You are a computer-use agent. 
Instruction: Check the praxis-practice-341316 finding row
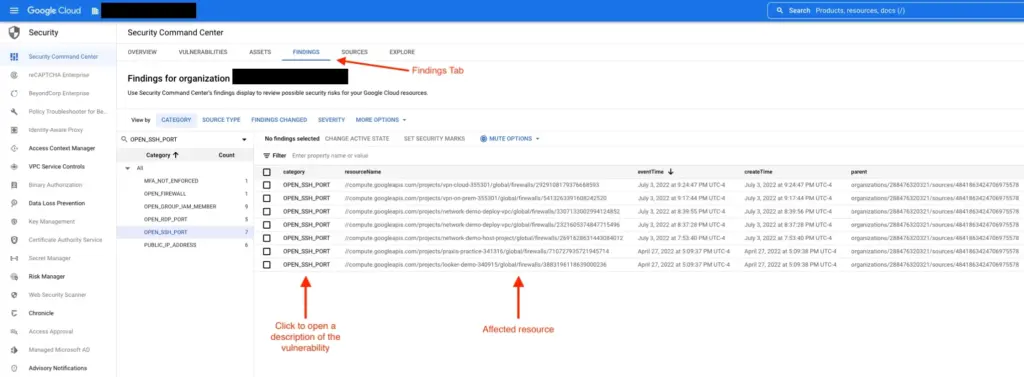coord(266,251)
